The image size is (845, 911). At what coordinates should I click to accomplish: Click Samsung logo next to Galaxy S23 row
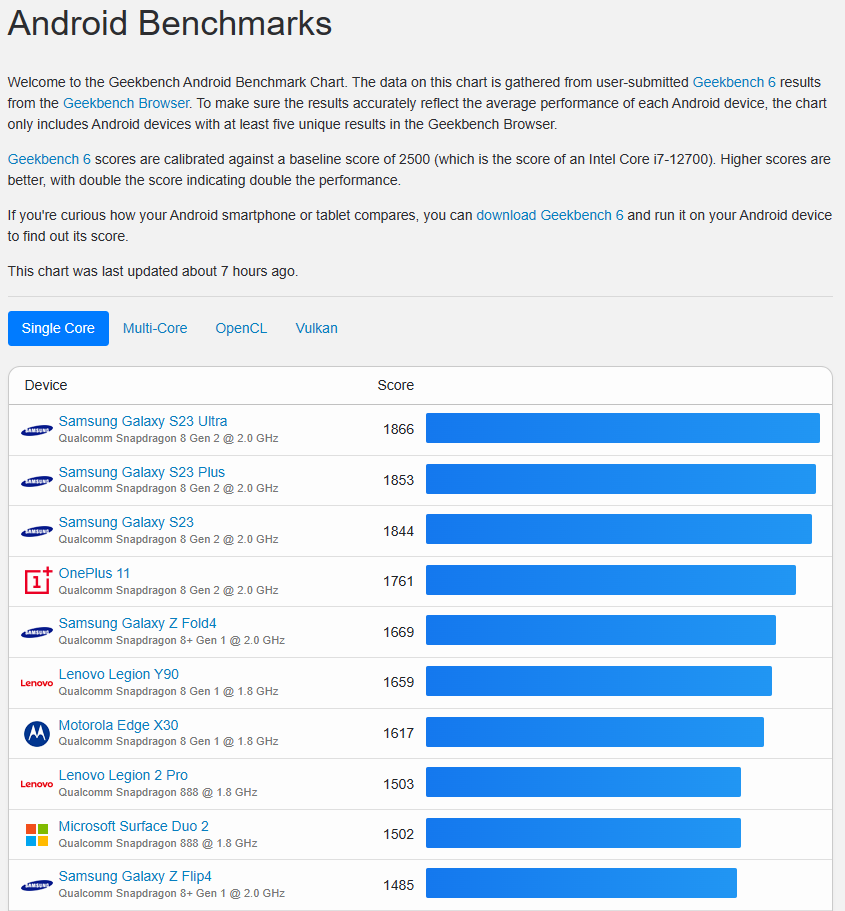37,532
